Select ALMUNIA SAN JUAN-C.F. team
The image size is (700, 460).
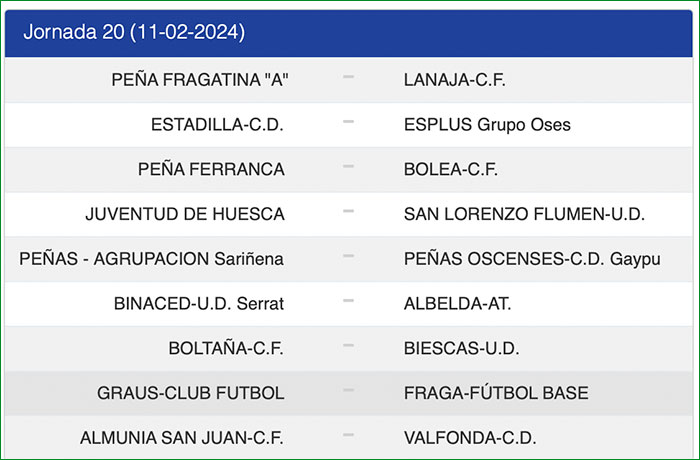pyautogui.click(x=180, y=438)
